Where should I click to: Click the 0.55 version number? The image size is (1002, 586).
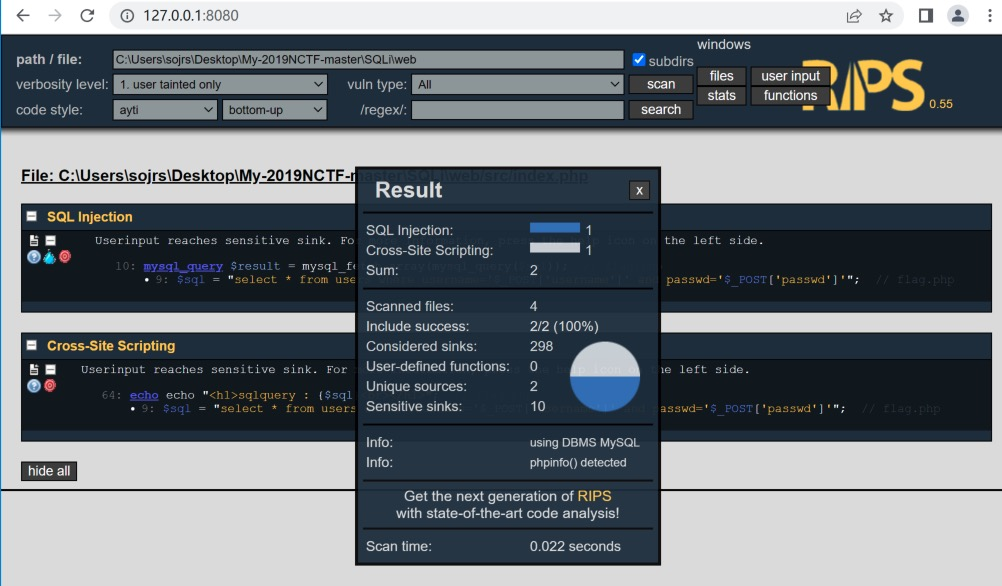pyautogui.click(x=941, y=104)
